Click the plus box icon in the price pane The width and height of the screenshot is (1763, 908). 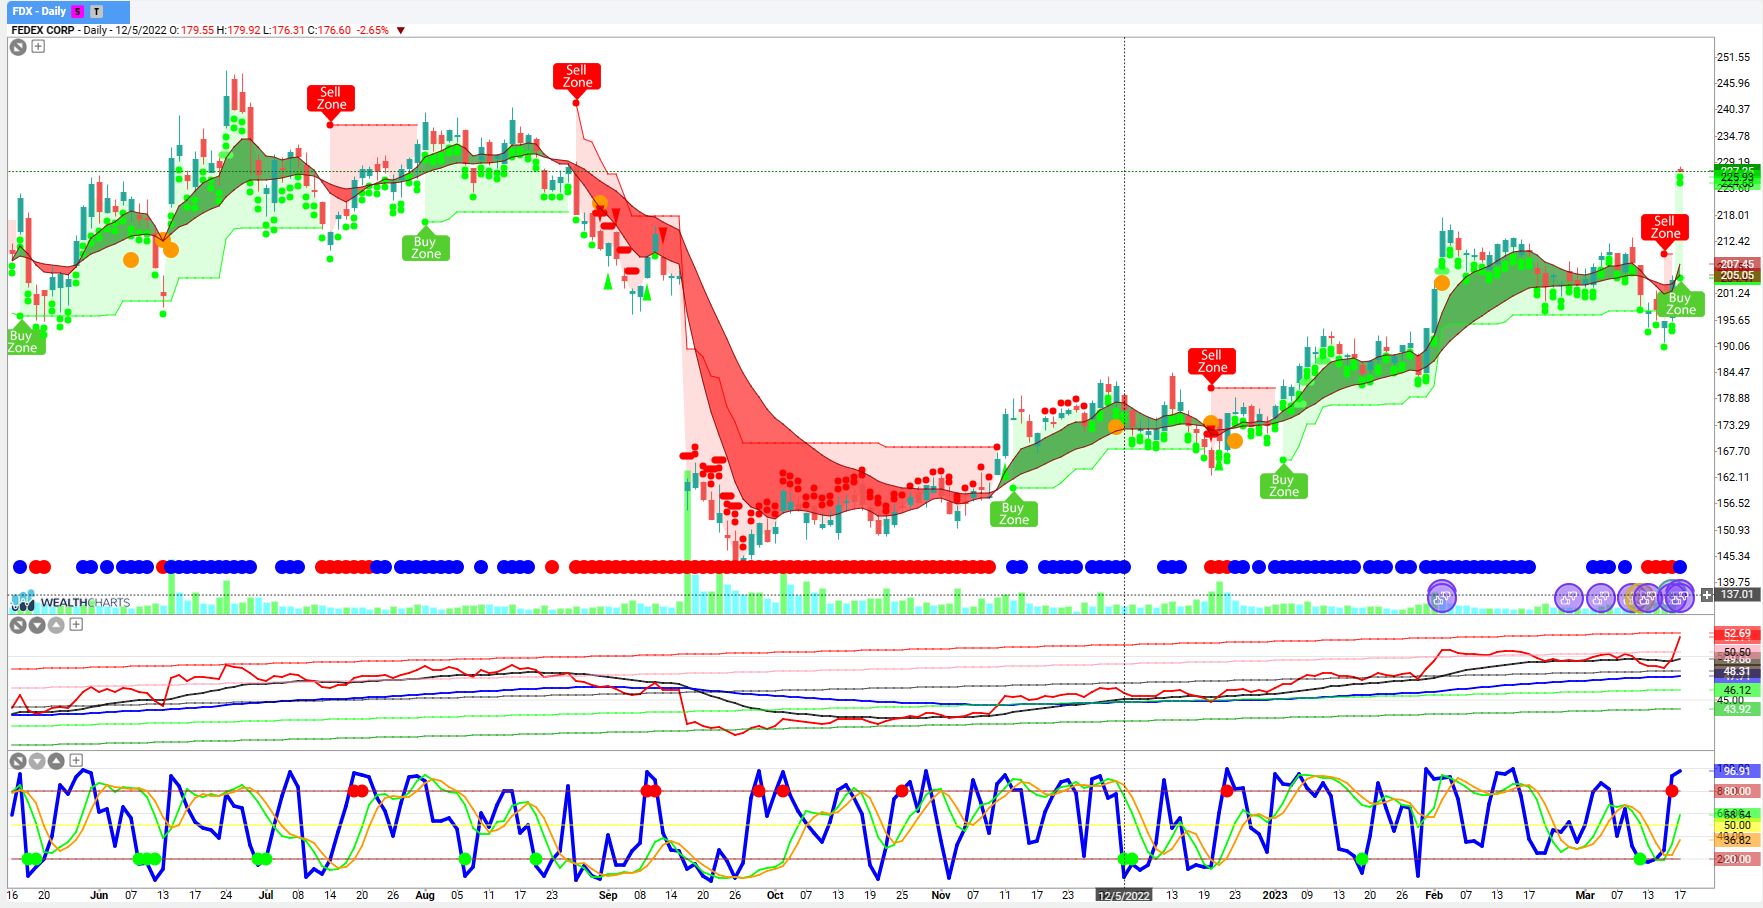click(38, 46)
